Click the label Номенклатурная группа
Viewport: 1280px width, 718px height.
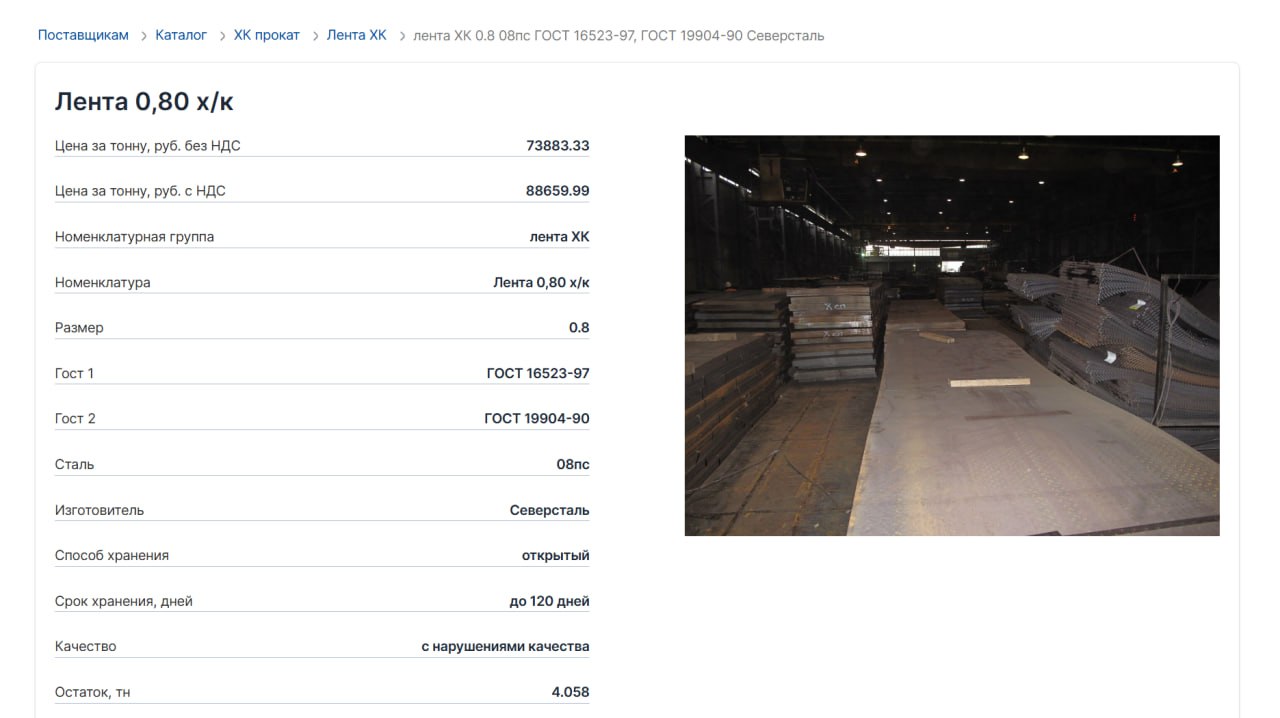(x=135, y=237)
